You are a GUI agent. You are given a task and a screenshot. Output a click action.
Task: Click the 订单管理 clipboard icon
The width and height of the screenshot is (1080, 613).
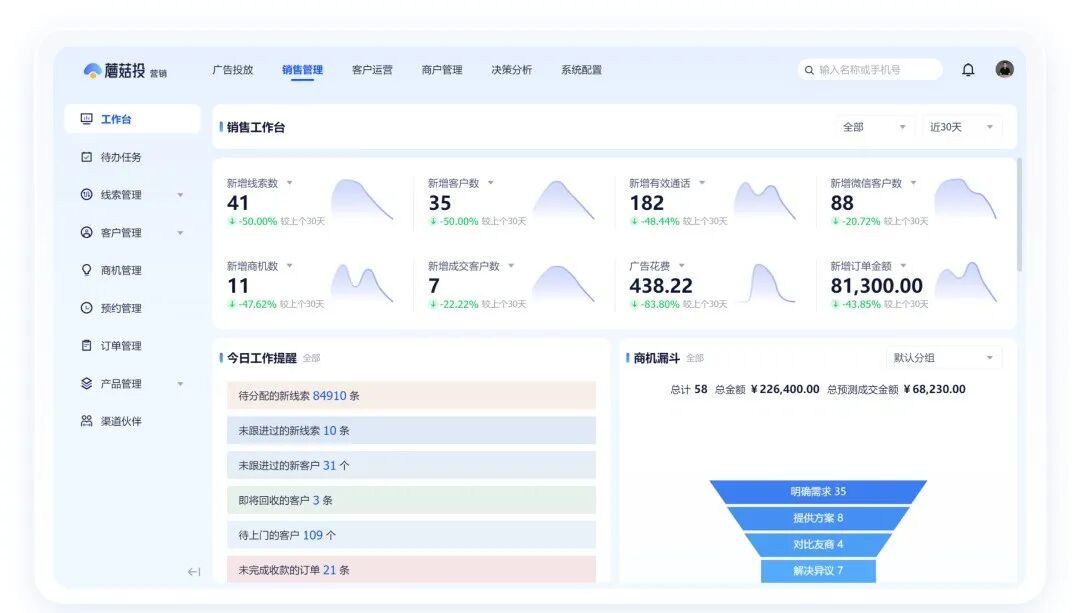(x=87, y=346)
